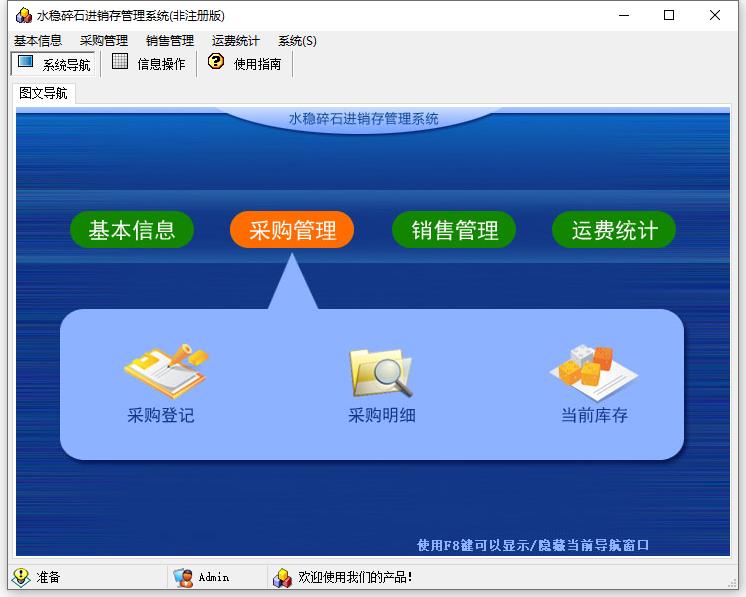Open the 销售管理 menu in menu bar
The image size is (746, 597).
(x=170, y=41)
